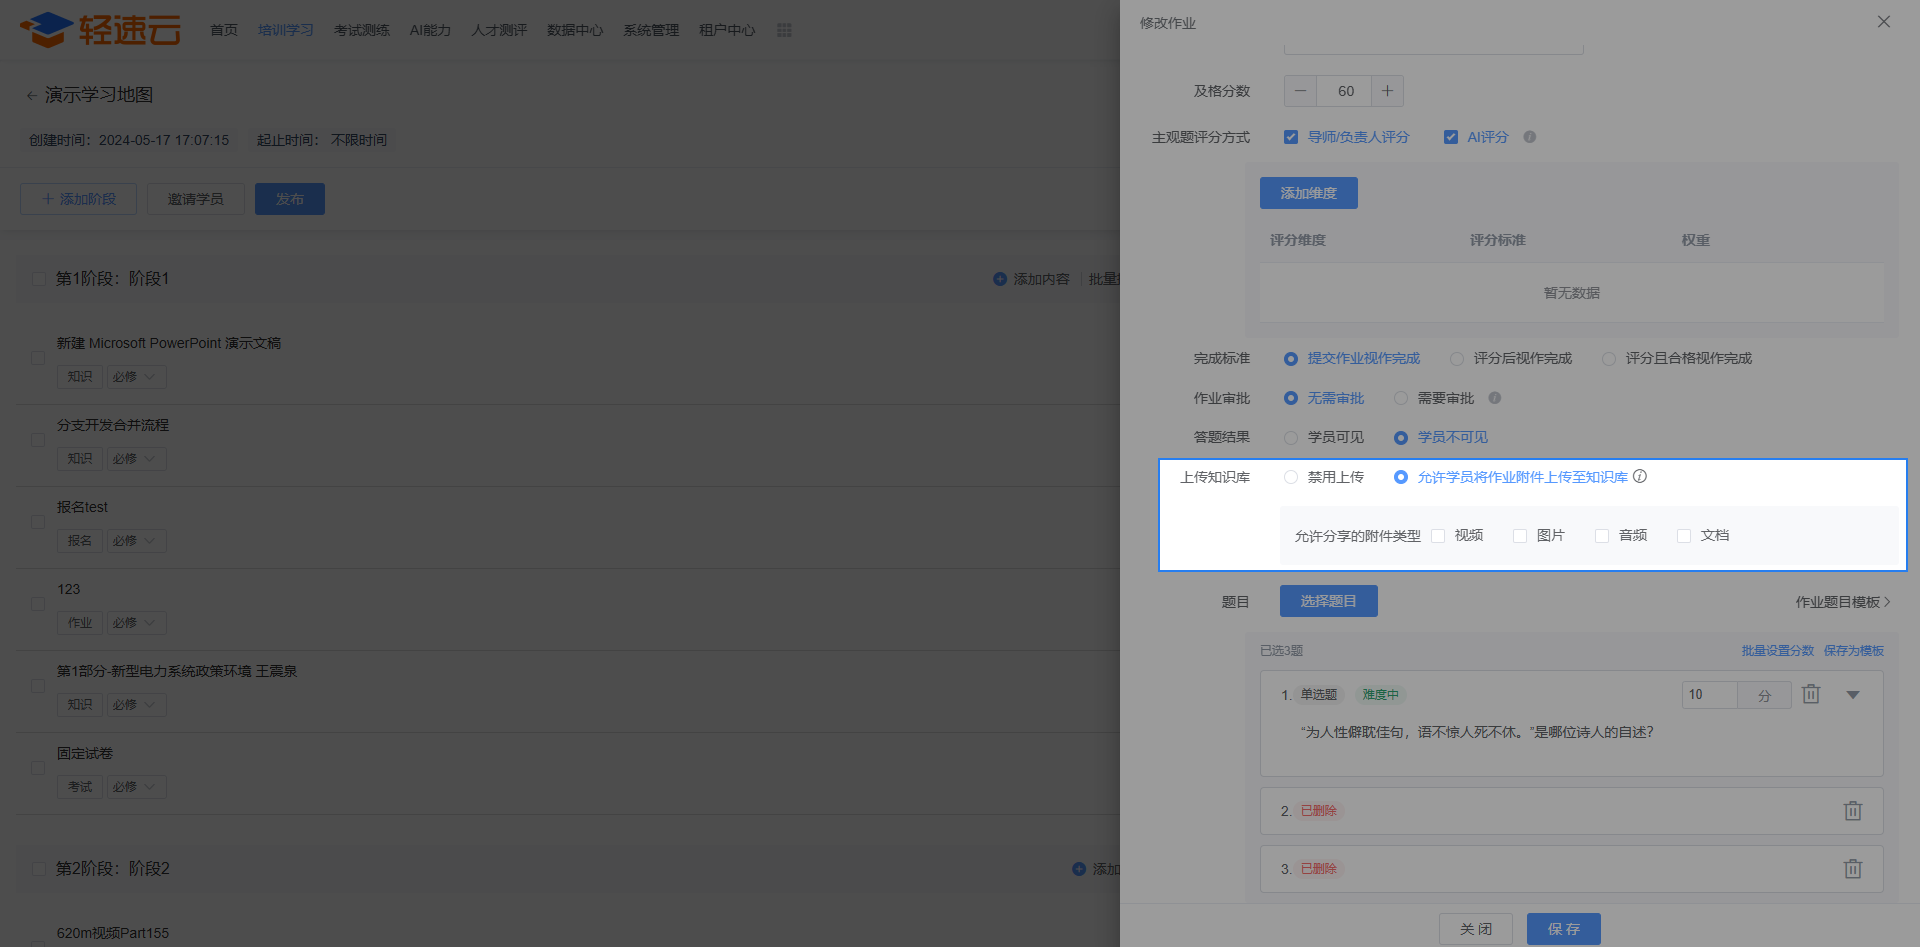Go to the 数据中心 menu
Screen dimensions: 1920x947
coord(574,30)
